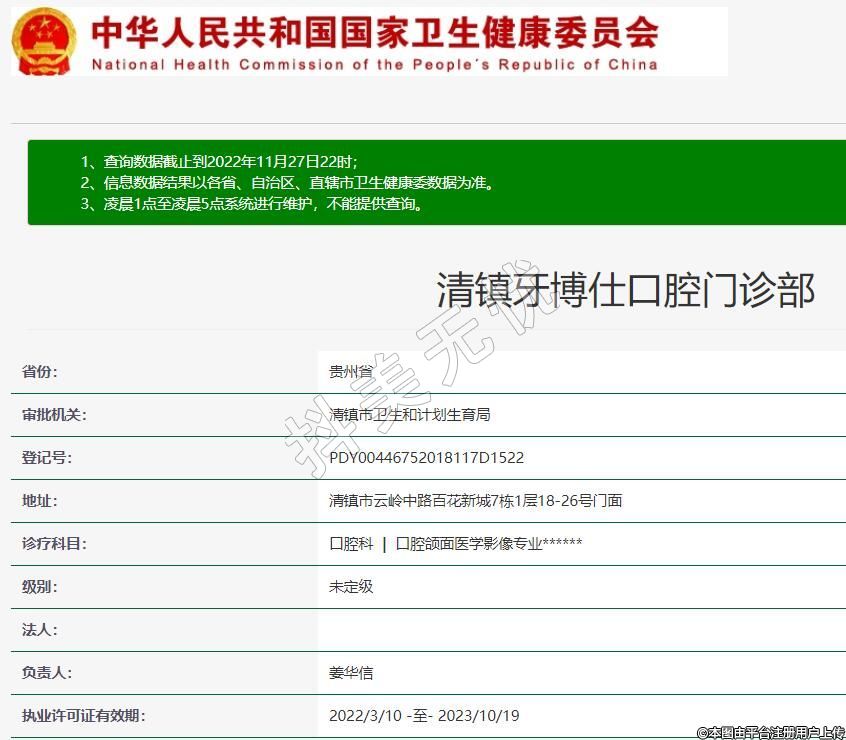Select the approval authority value 清镇市卫生和计划生育局
This screenshot has height=740, width=846.
409,415
